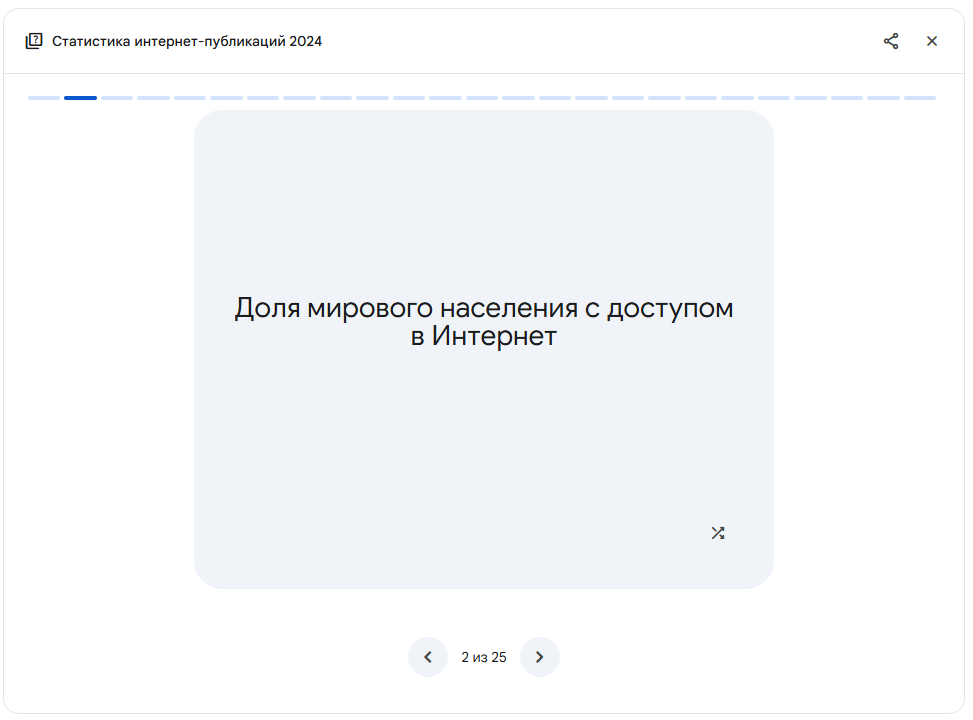The height and width of the screenshot is (720, 973).
Task: Jump to the last progress bar segment
Action: pyautogui.click(x=920, y=98)
